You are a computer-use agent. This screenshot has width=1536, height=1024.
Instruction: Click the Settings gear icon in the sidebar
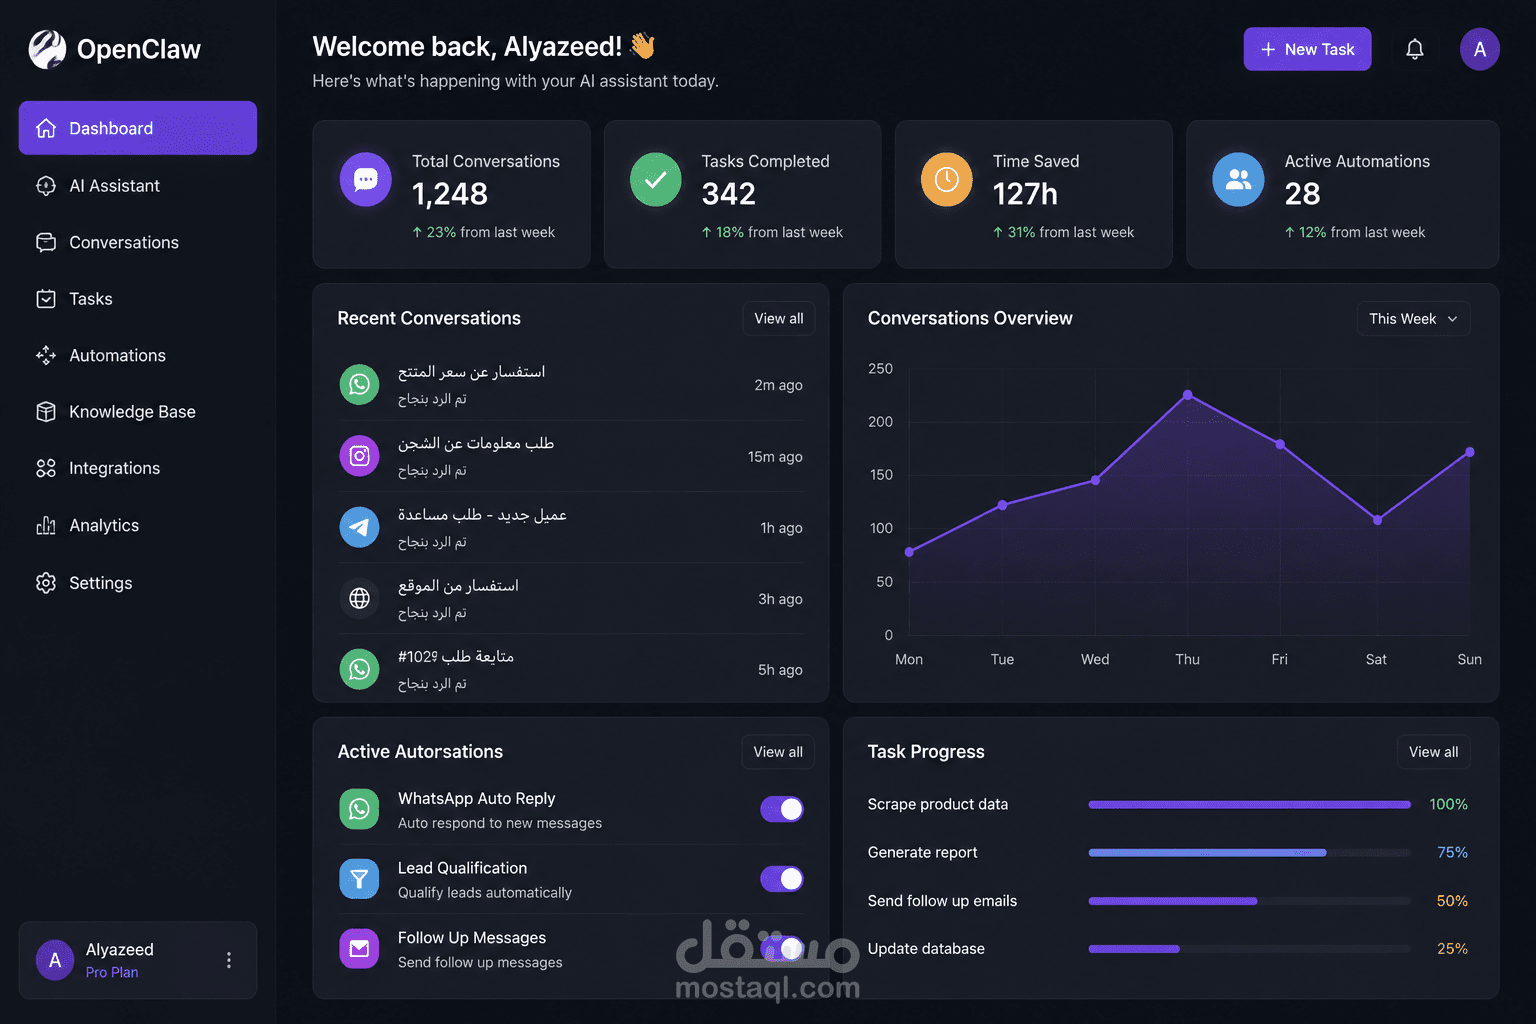point(46,583)
